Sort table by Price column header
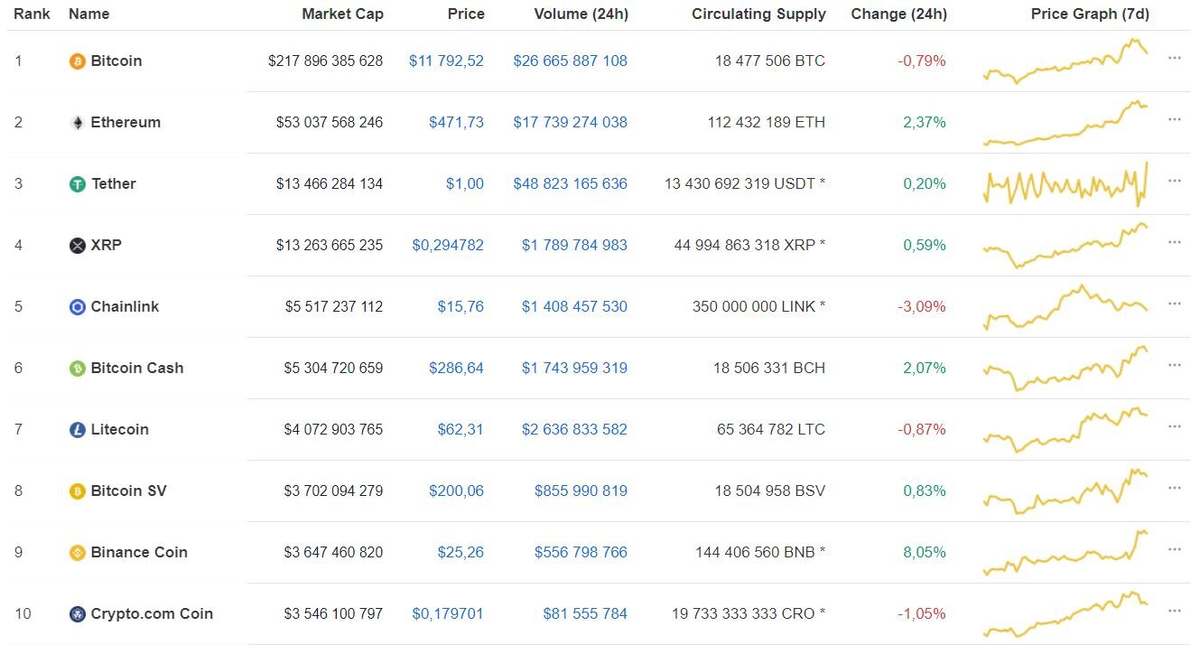The height and width of the screenshot is (645, 1200). pos(466,14)
